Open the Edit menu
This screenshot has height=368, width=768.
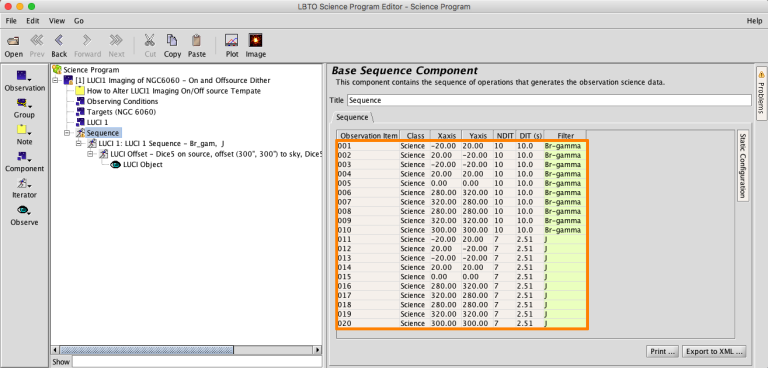[x=33, y=21]
